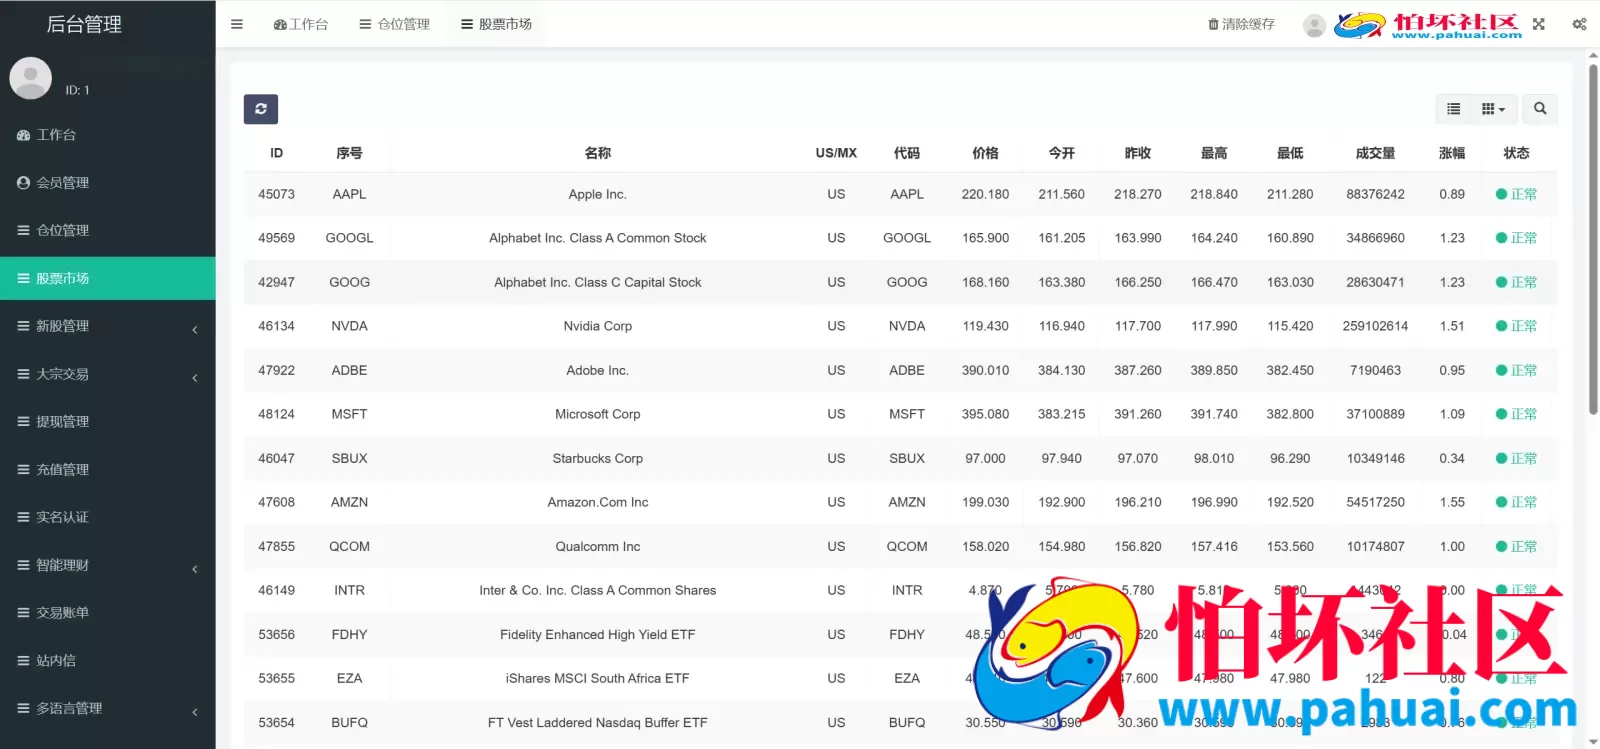Click Fidelity Enhanced High Yield ETF cell
Screen dimensions: 1600x749
(598, 634)
